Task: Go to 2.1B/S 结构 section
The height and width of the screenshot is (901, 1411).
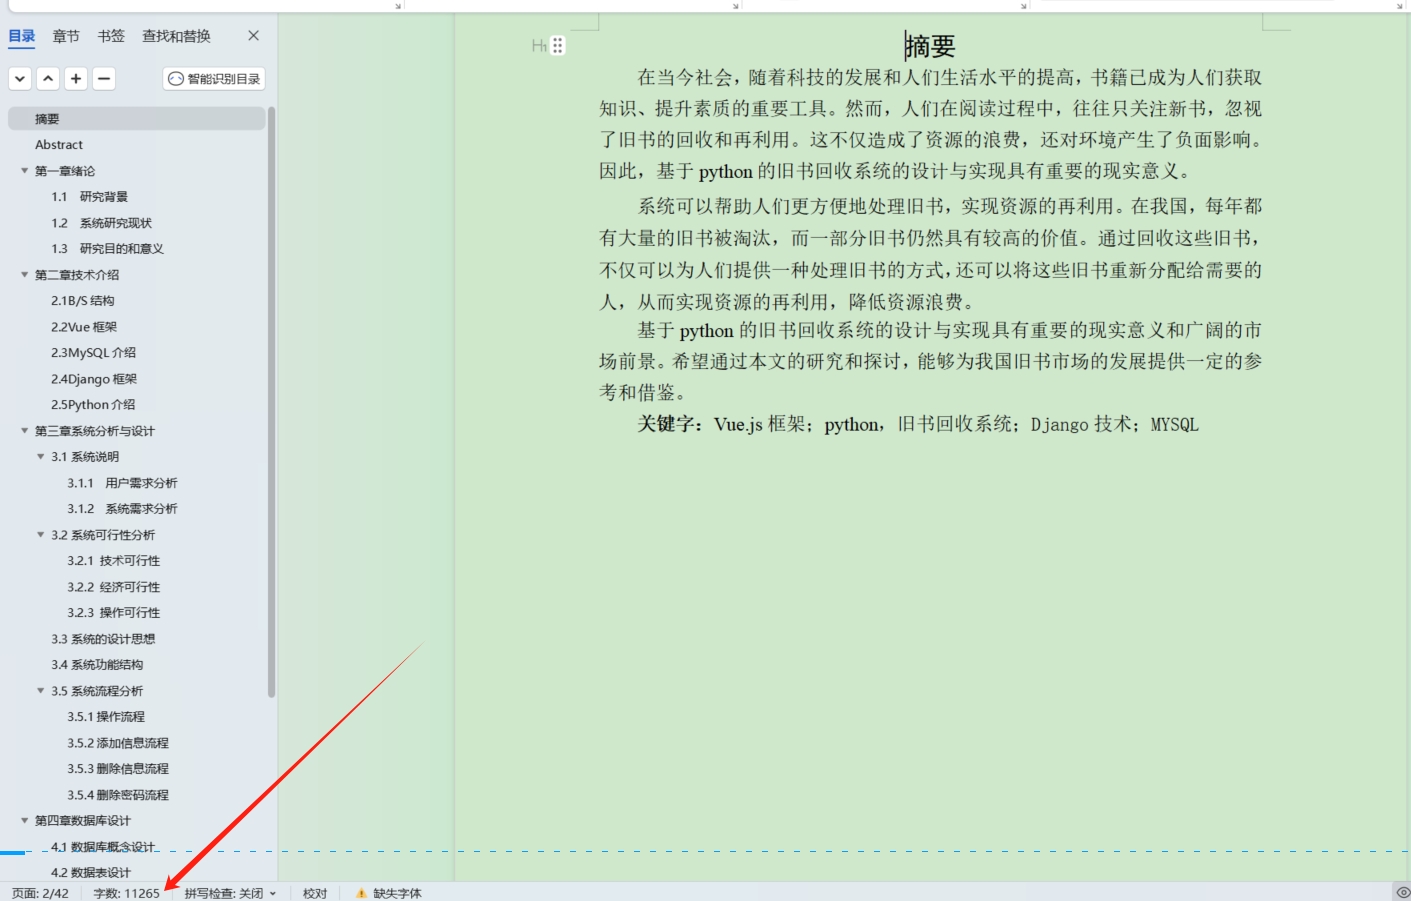Action: (x=83, y=301)
